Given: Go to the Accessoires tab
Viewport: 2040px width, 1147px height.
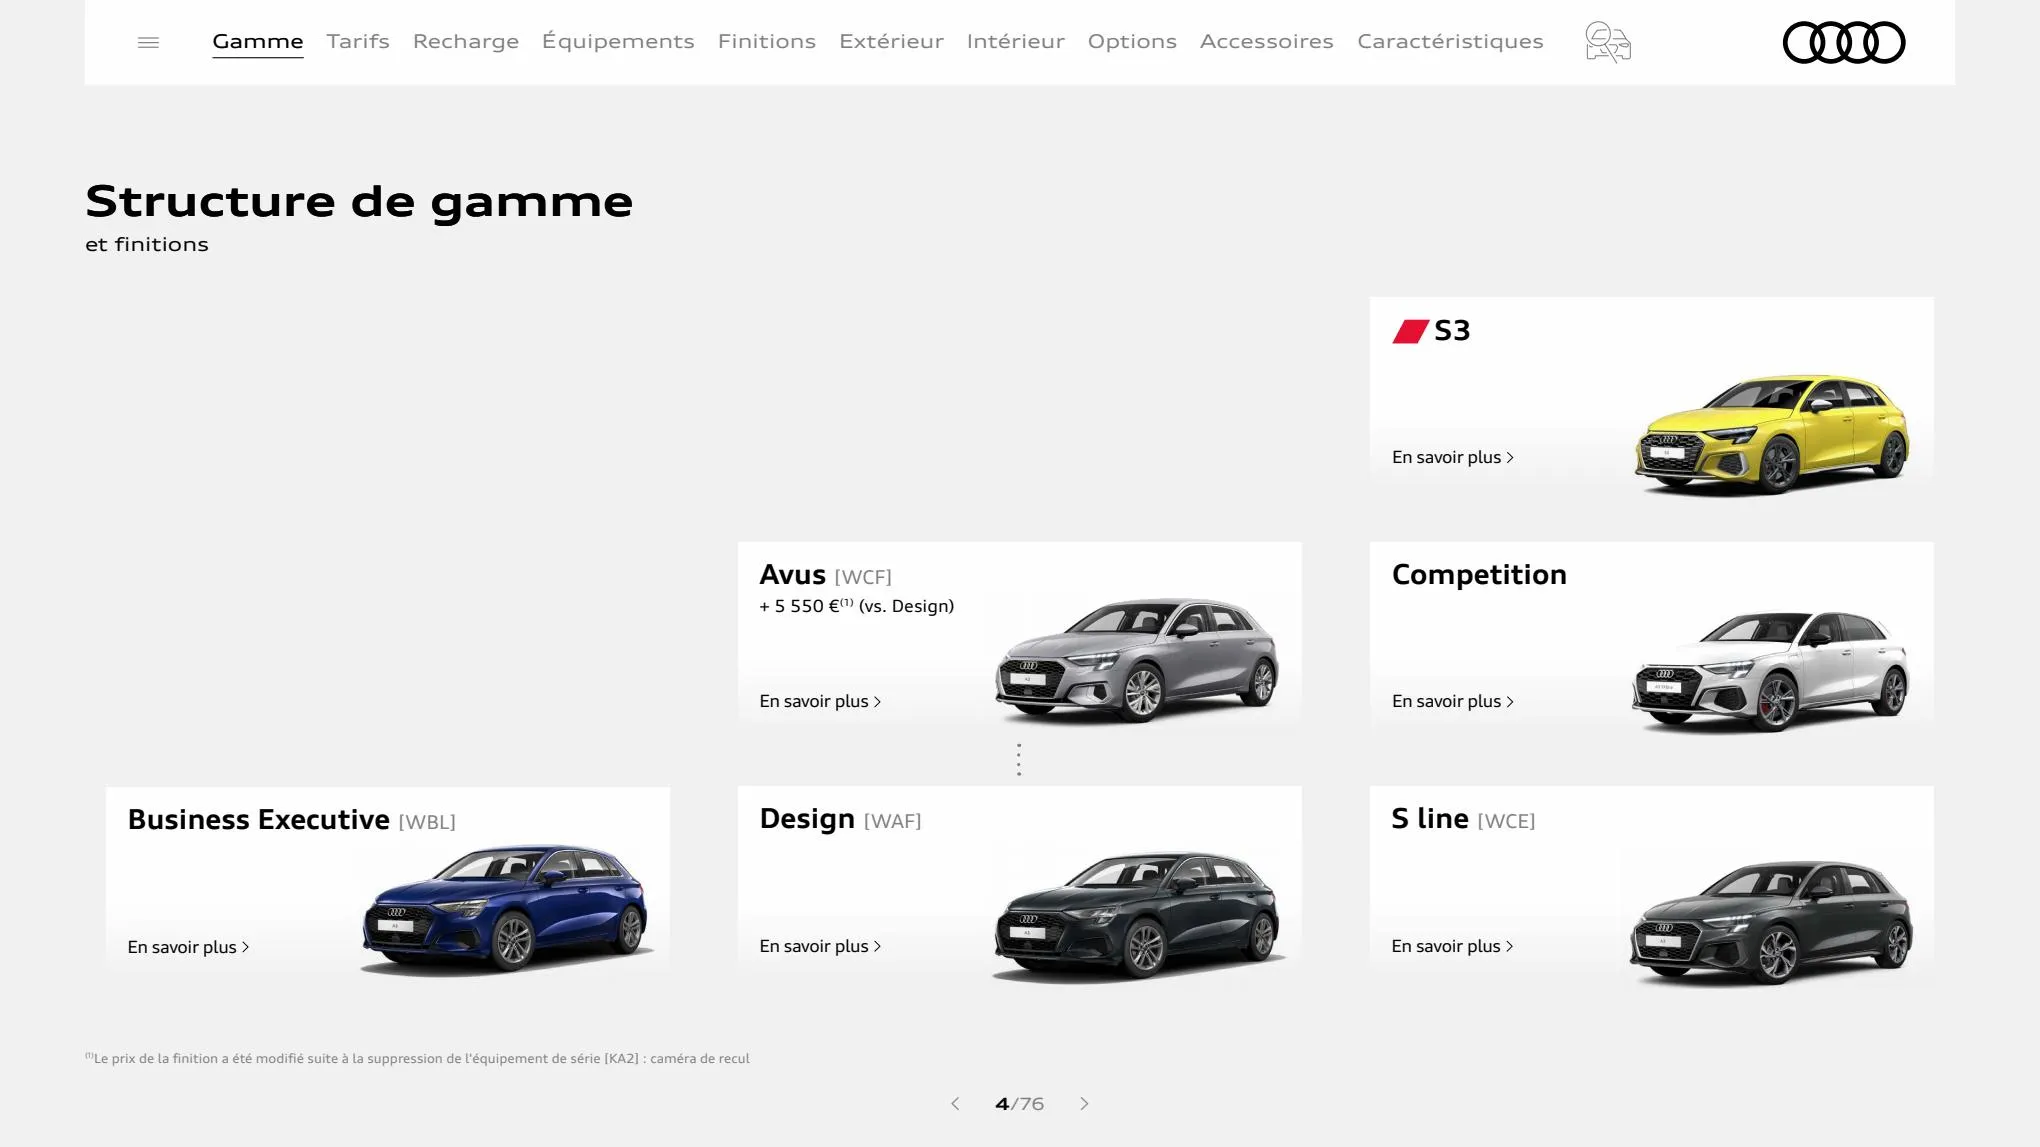Looking at the screenshot, I should [1267, 41].
